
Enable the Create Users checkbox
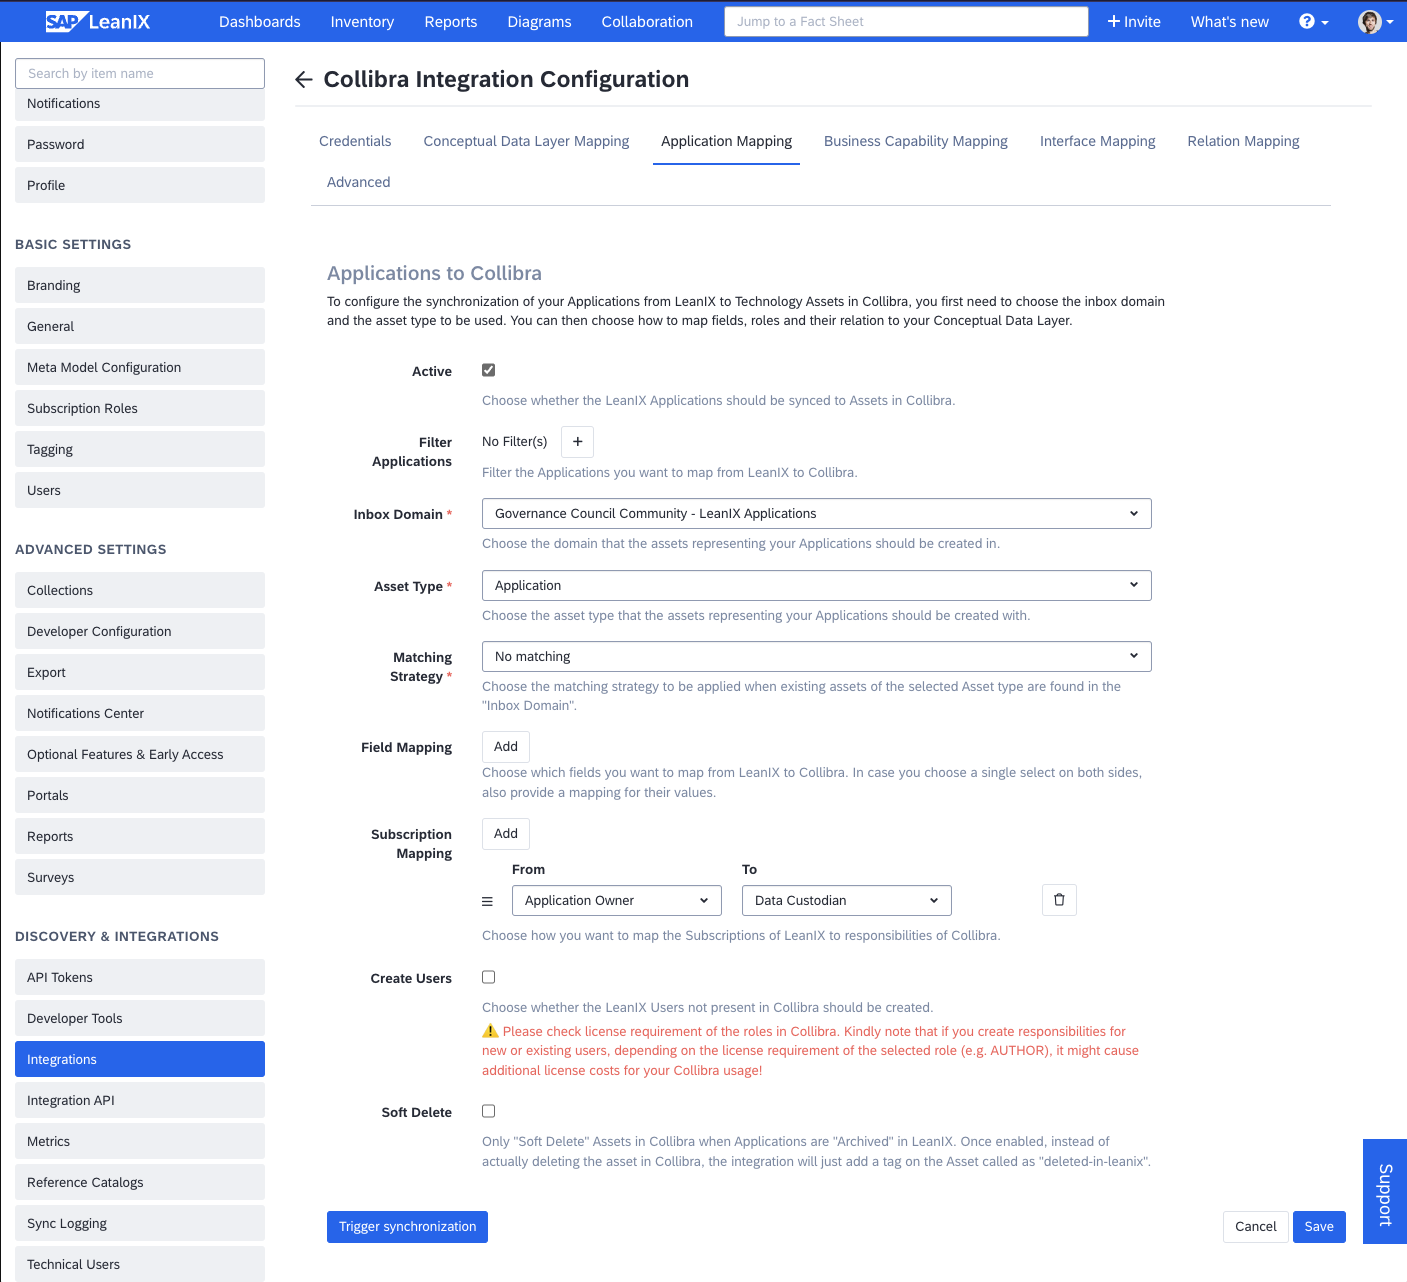(x=489, y=977)
